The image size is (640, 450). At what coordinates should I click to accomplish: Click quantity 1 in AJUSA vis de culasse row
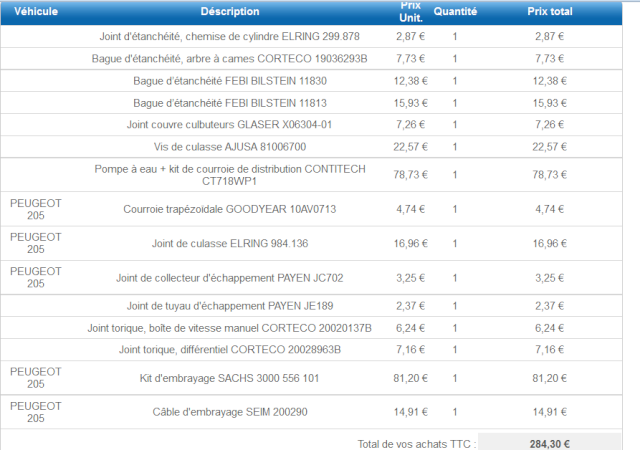[x=455, y=147]
